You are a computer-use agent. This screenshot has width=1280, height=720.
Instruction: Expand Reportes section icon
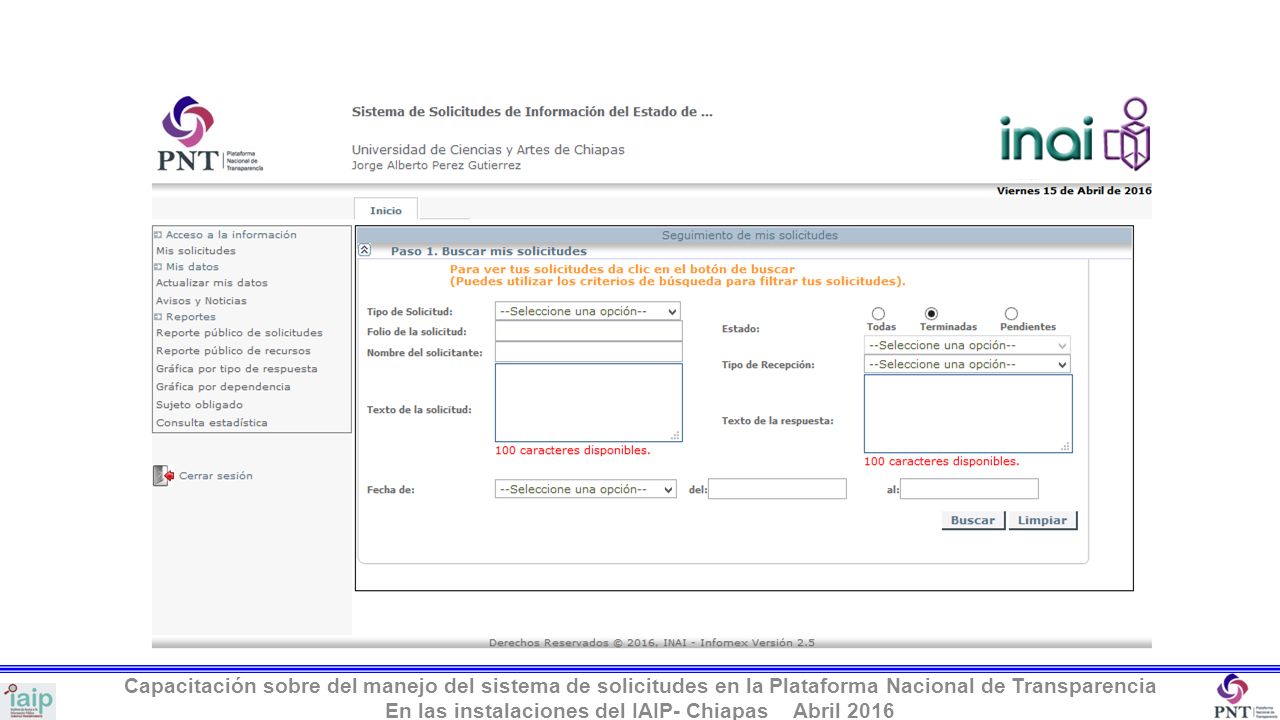click(x=158, y=317)
